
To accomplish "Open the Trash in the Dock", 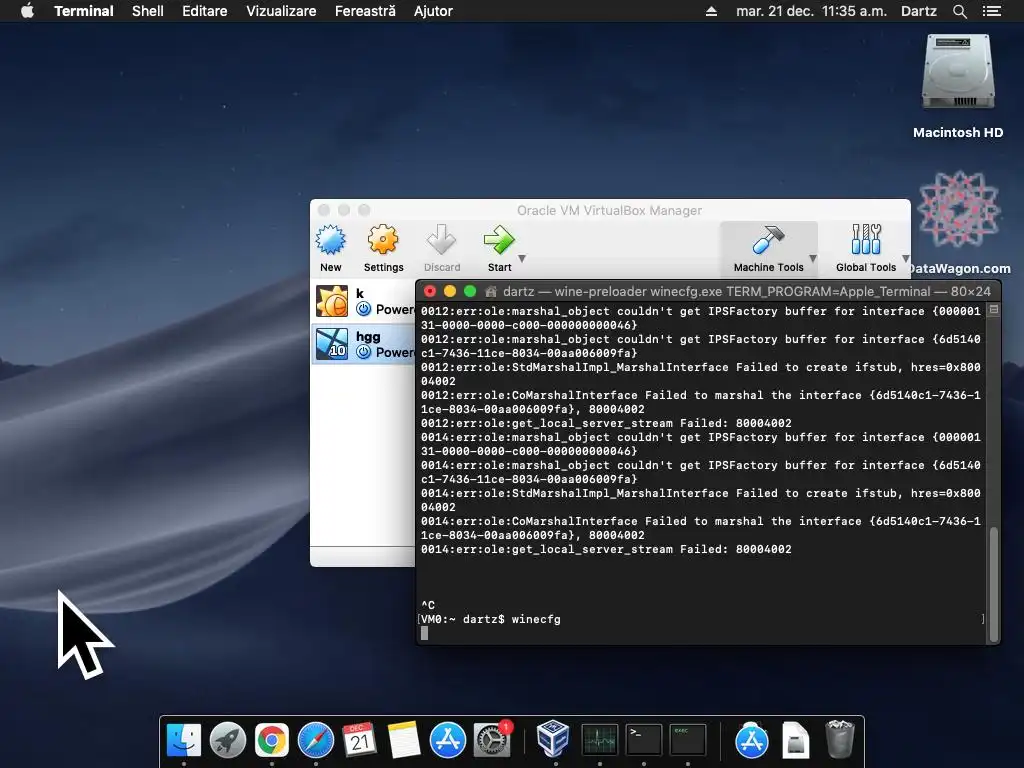I will (840, 739).
